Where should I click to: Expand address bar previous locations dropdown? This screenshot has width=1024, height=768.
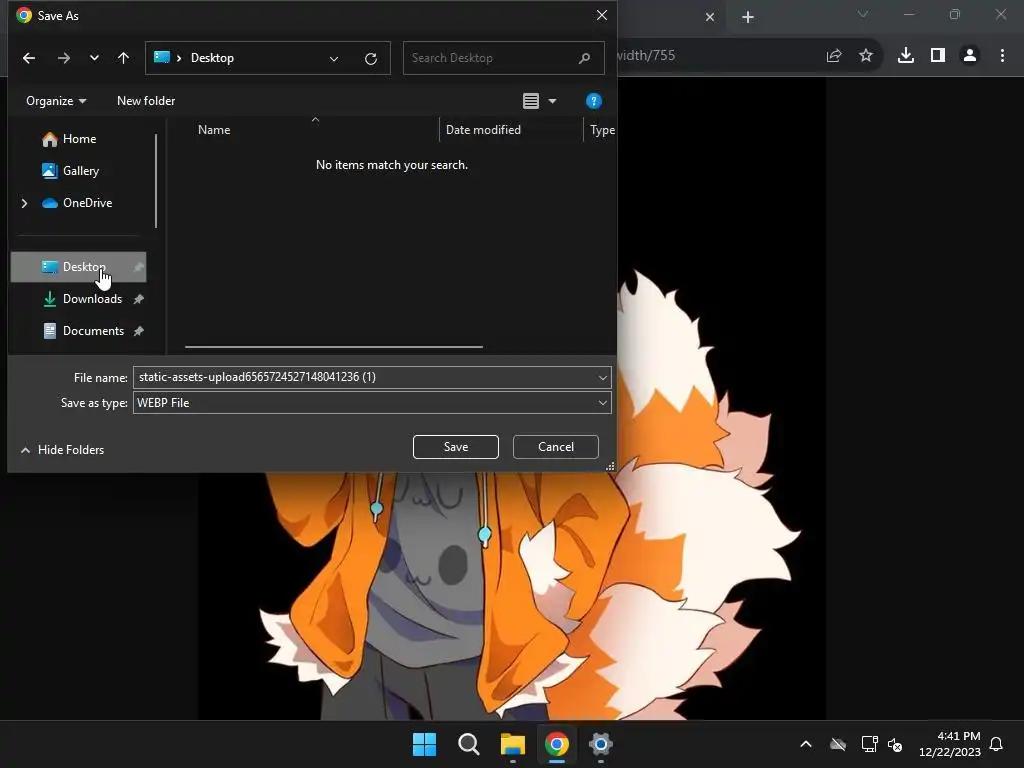pos(334,58)
